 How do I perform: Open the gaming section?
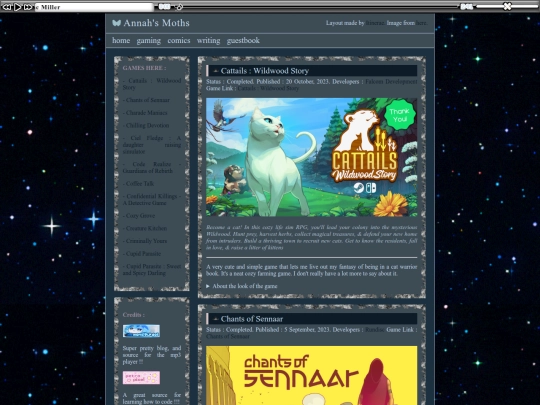(148, 41)
